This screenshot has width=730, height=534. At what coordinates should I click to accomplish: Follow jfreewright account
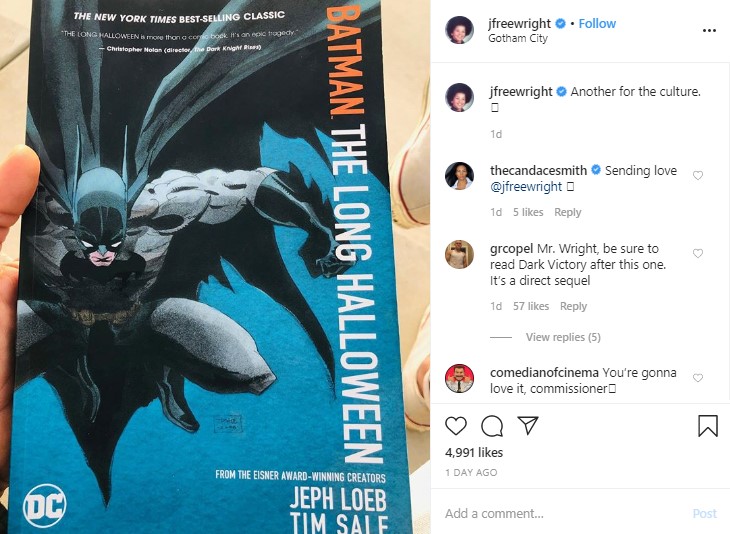pos(597,24)
